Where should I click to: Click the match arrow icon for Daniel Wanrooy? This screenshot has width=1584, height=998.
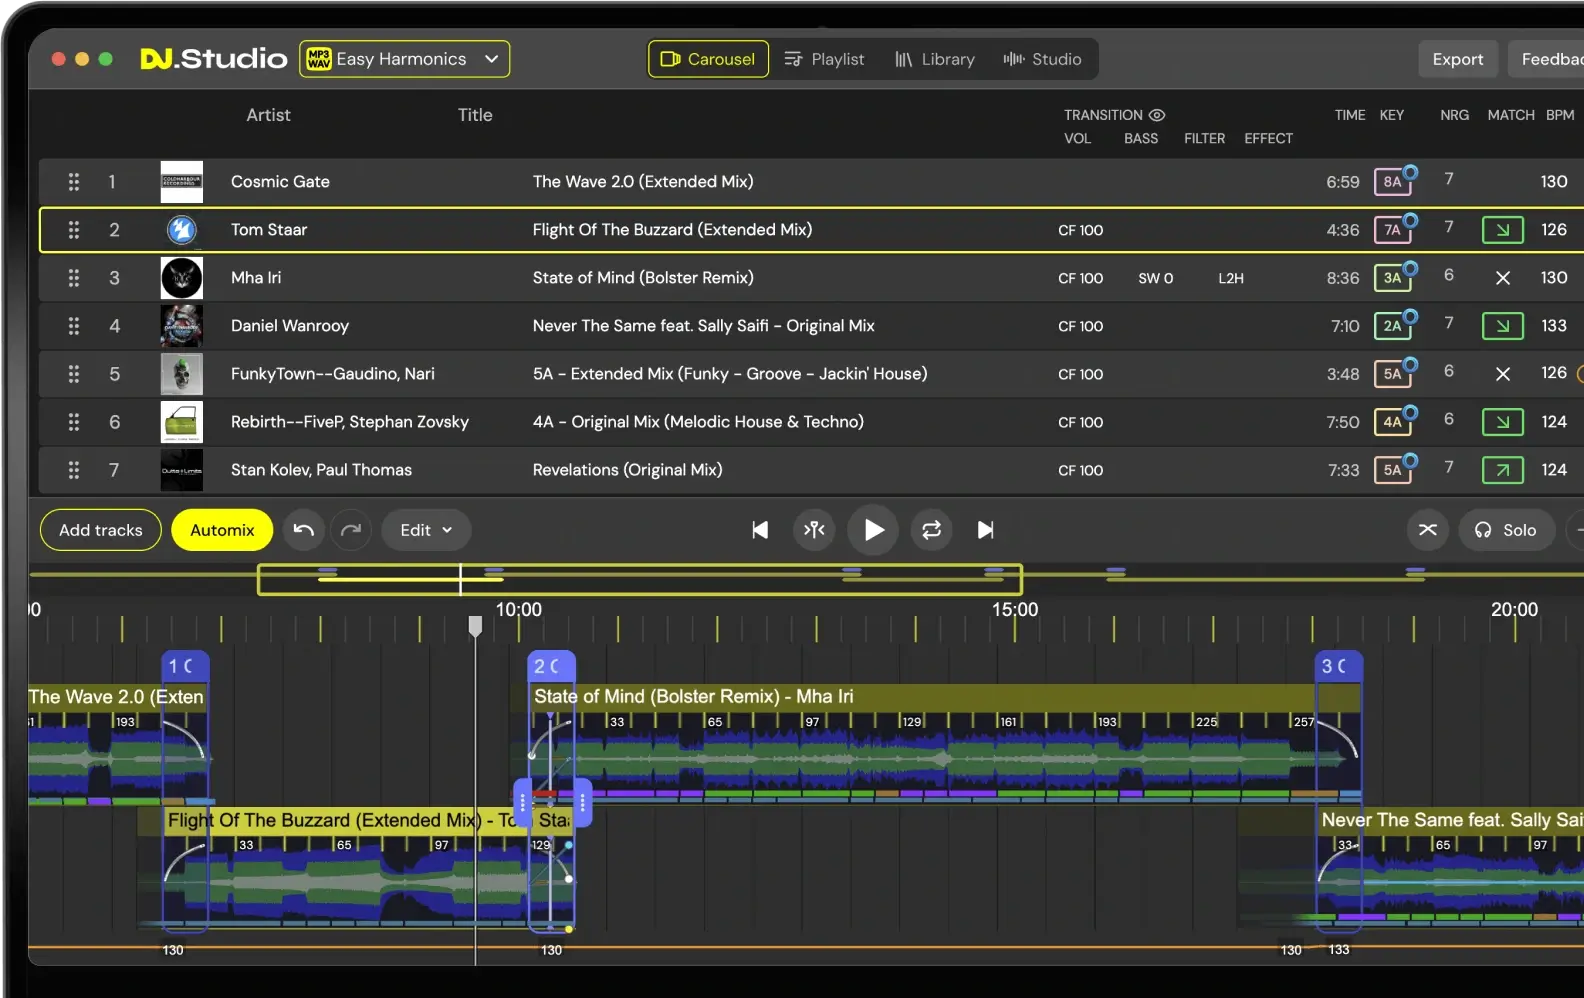1502,326
